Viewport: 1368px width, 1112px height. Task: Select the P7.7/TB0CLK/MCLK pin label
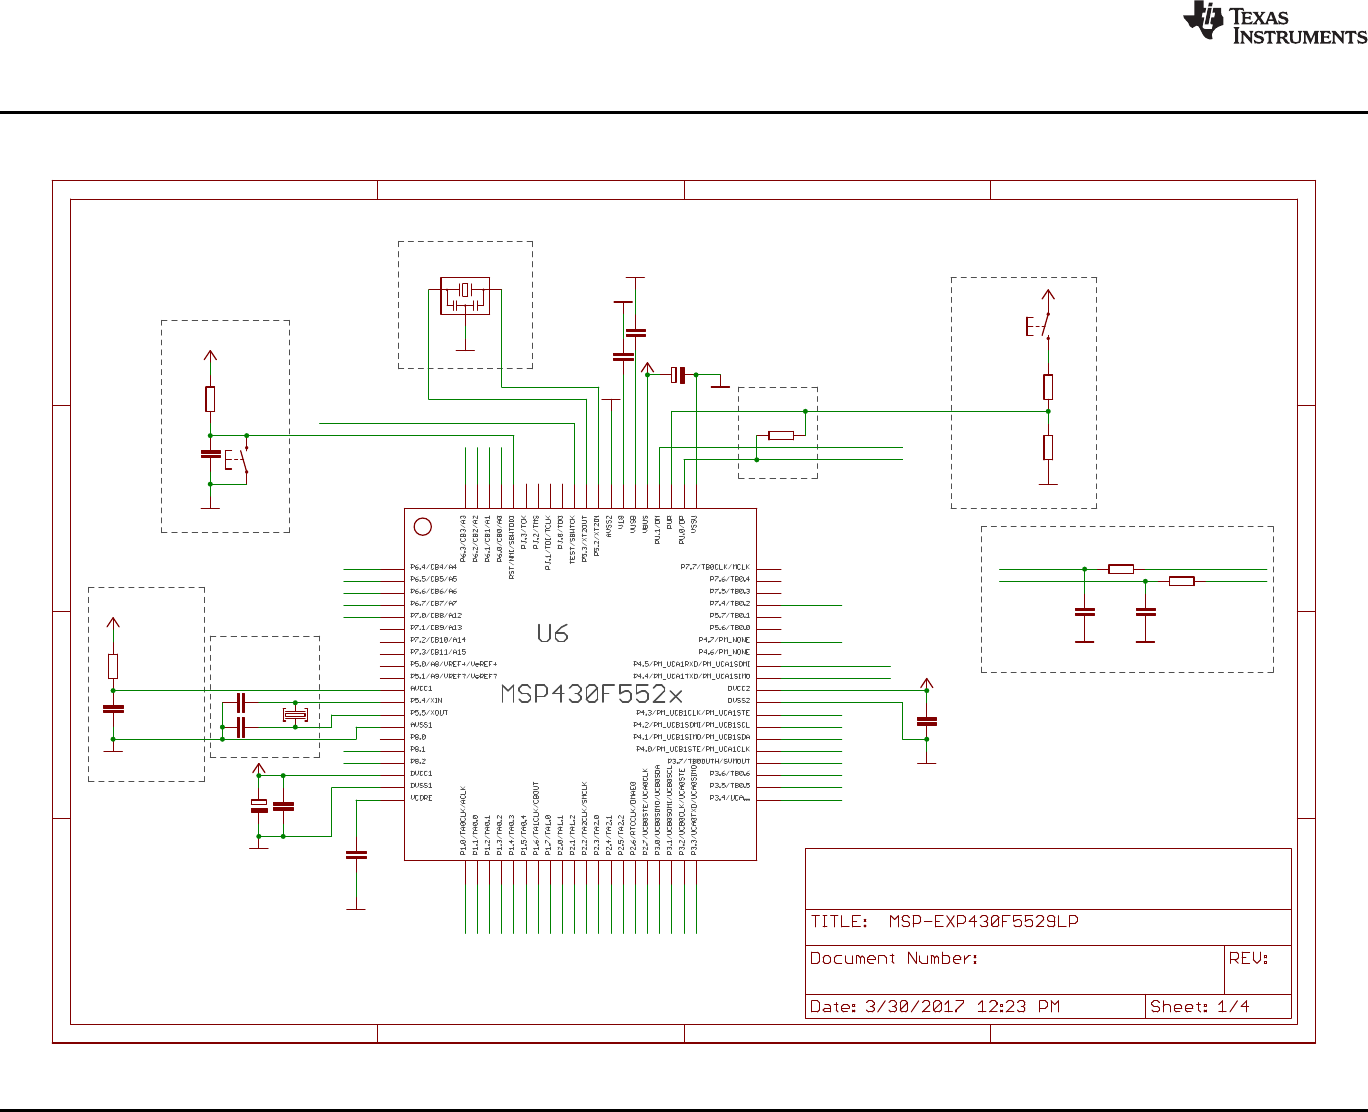pyautogui.click(x=715, y=567)
